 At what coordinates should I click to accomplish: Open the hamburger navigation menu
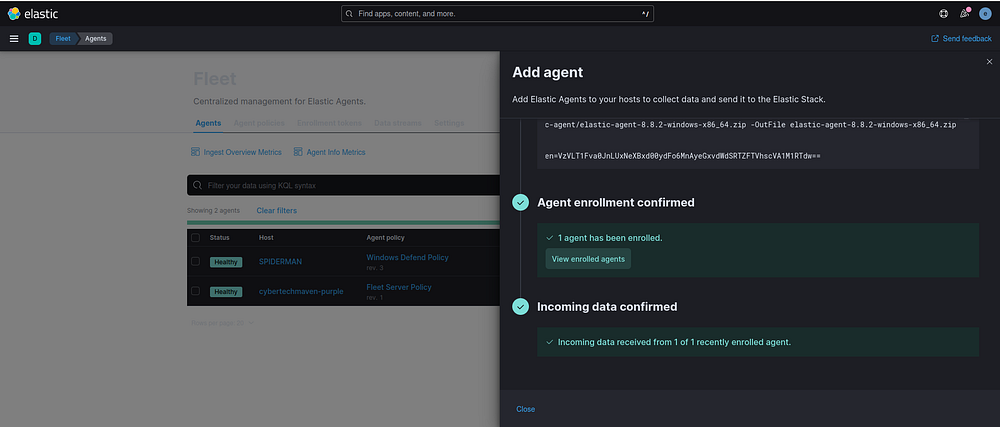point(14,39)
